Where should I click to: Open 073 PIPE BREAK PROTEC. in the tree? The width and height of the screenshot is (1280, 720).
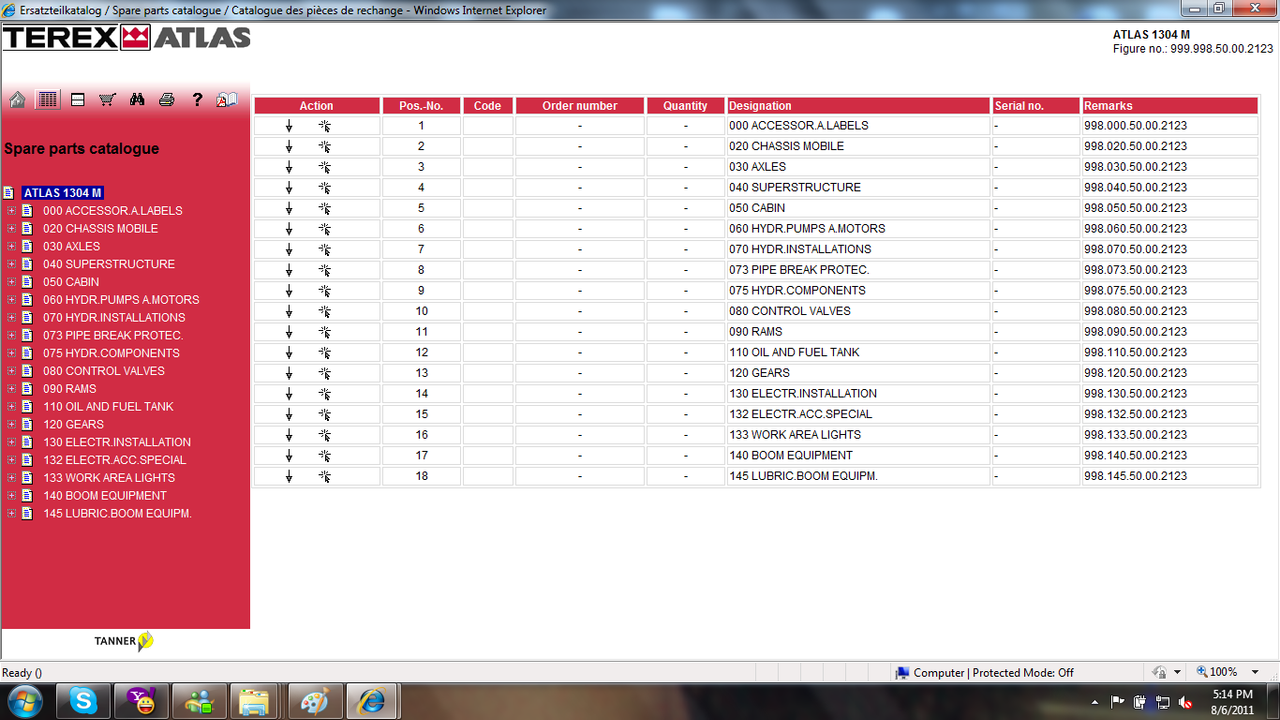tap(113, 336)
